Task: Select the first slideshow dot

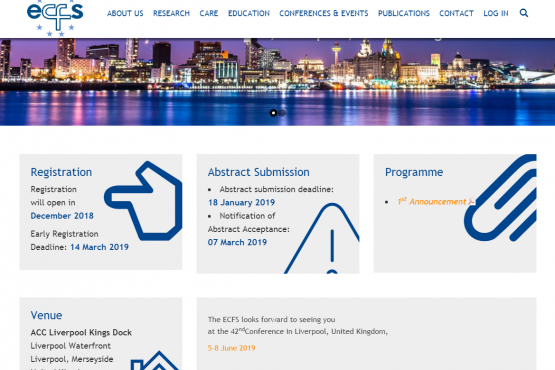Action: point(273,113)
